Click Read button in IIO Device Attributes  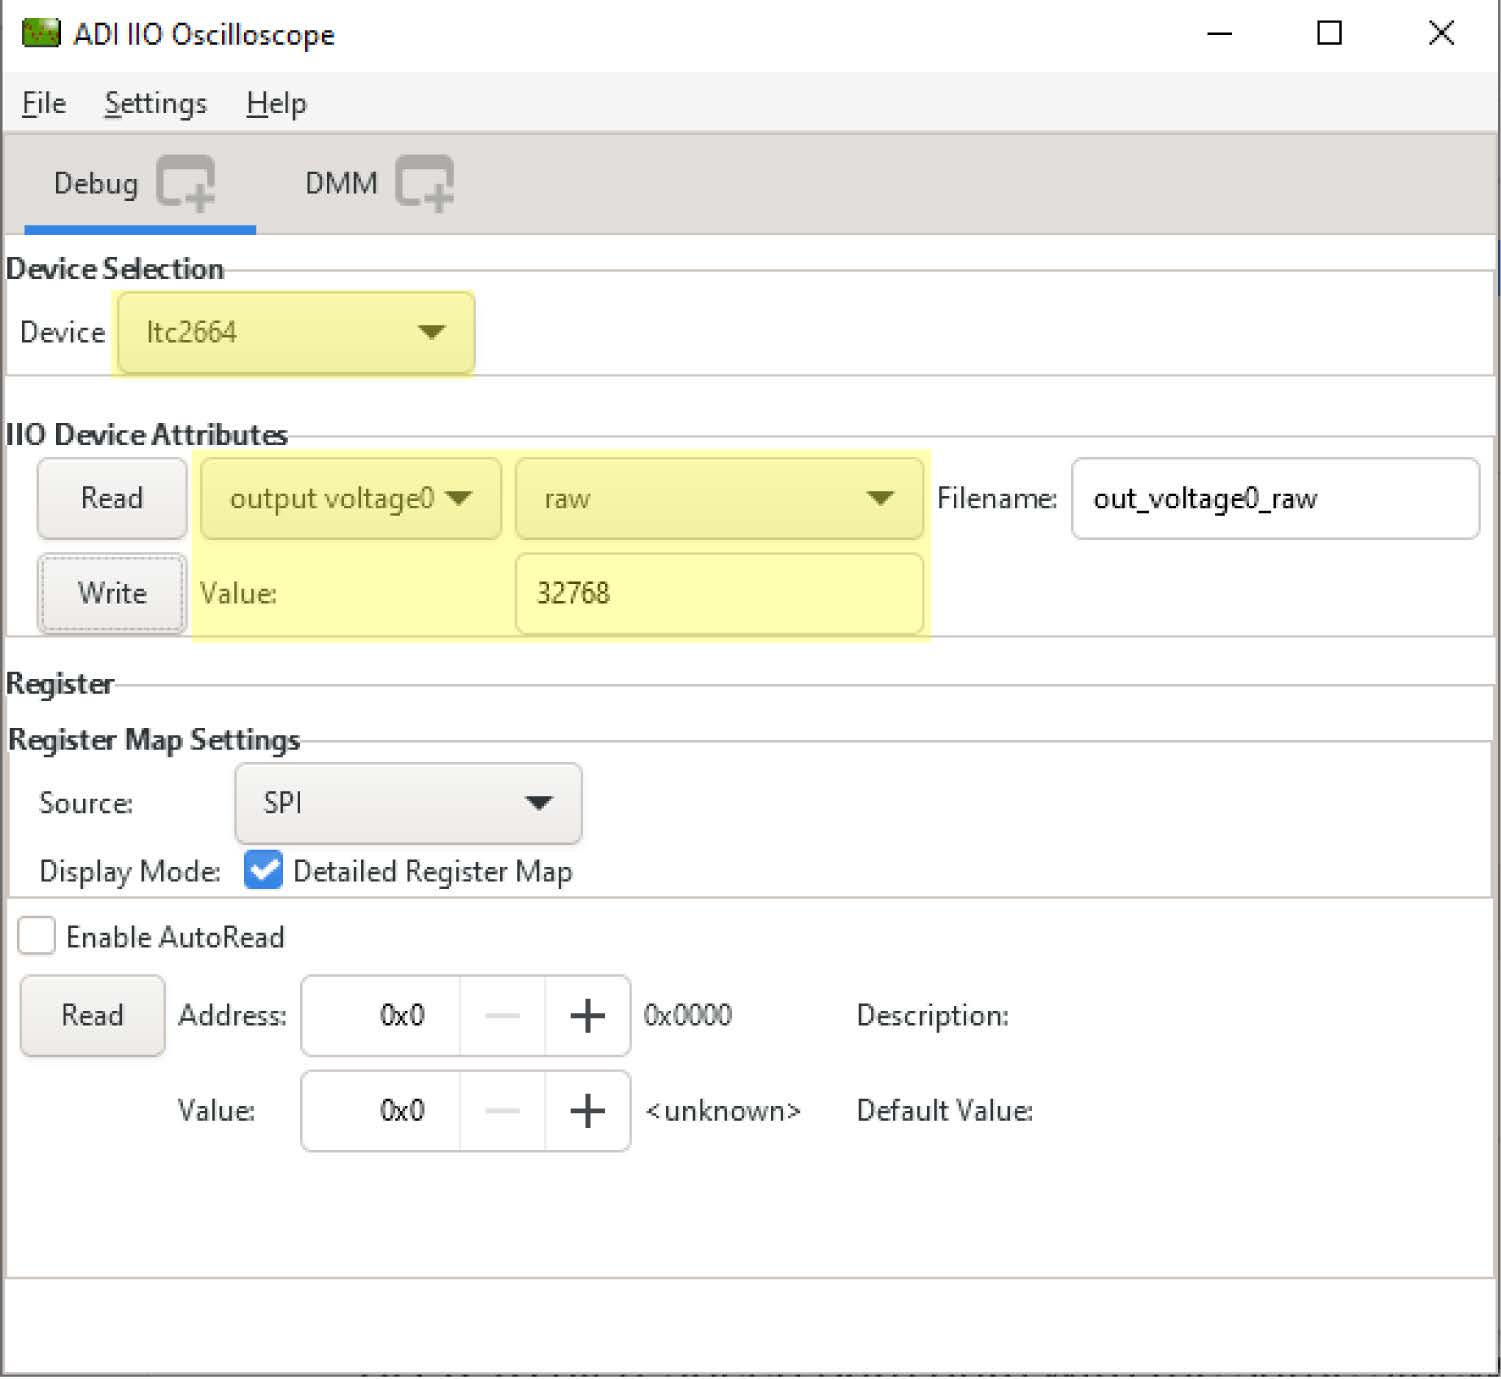[x=112, y=498]
